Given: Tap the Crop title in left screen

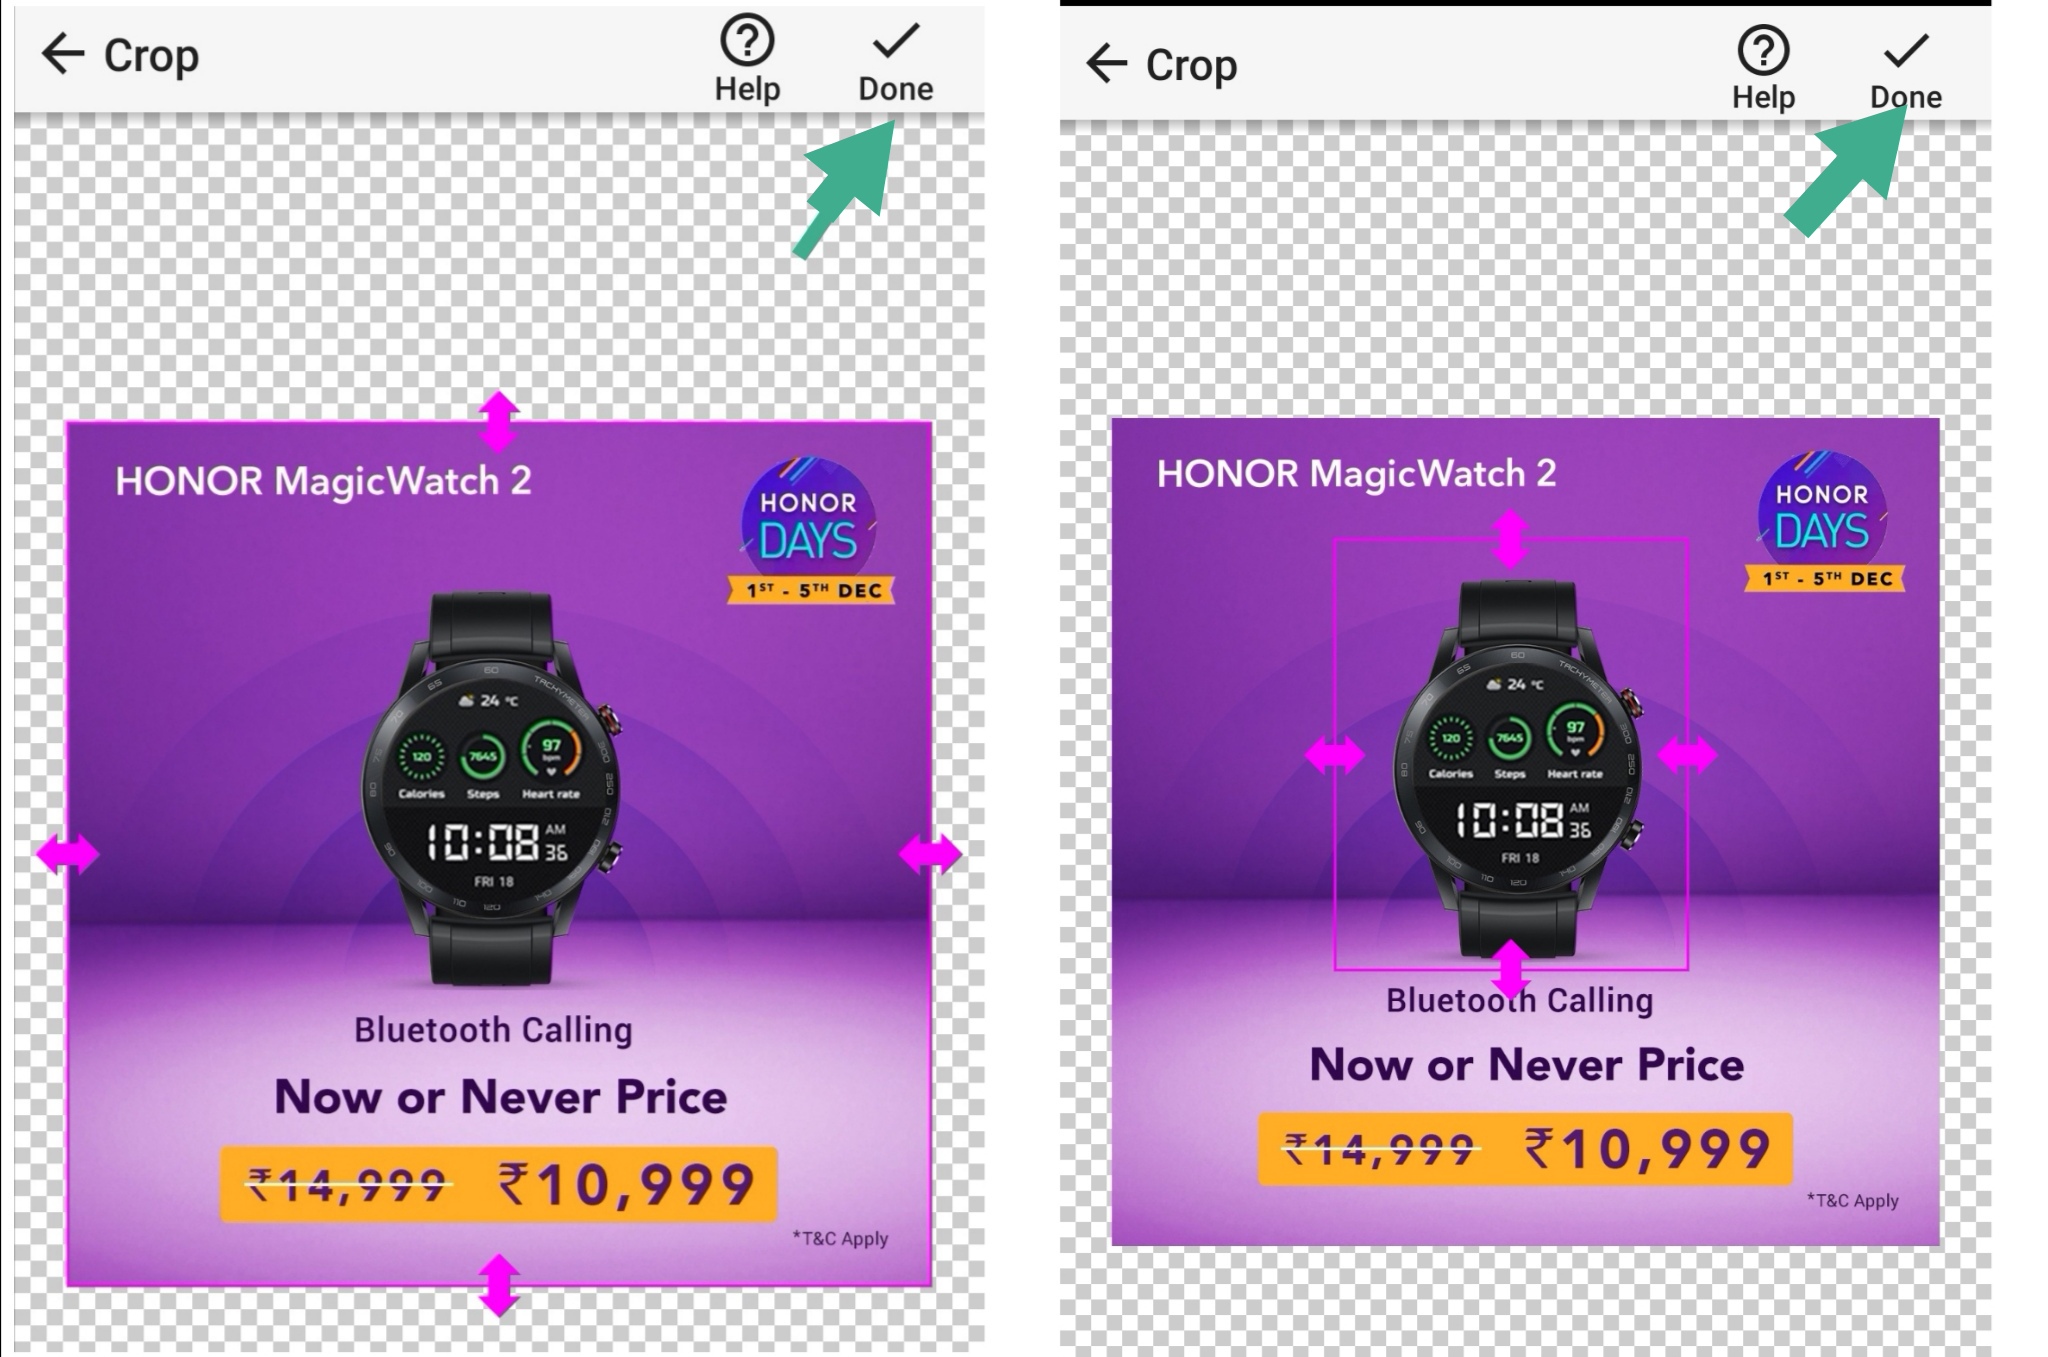Looking at the screenshot, I should coord(151,55).
